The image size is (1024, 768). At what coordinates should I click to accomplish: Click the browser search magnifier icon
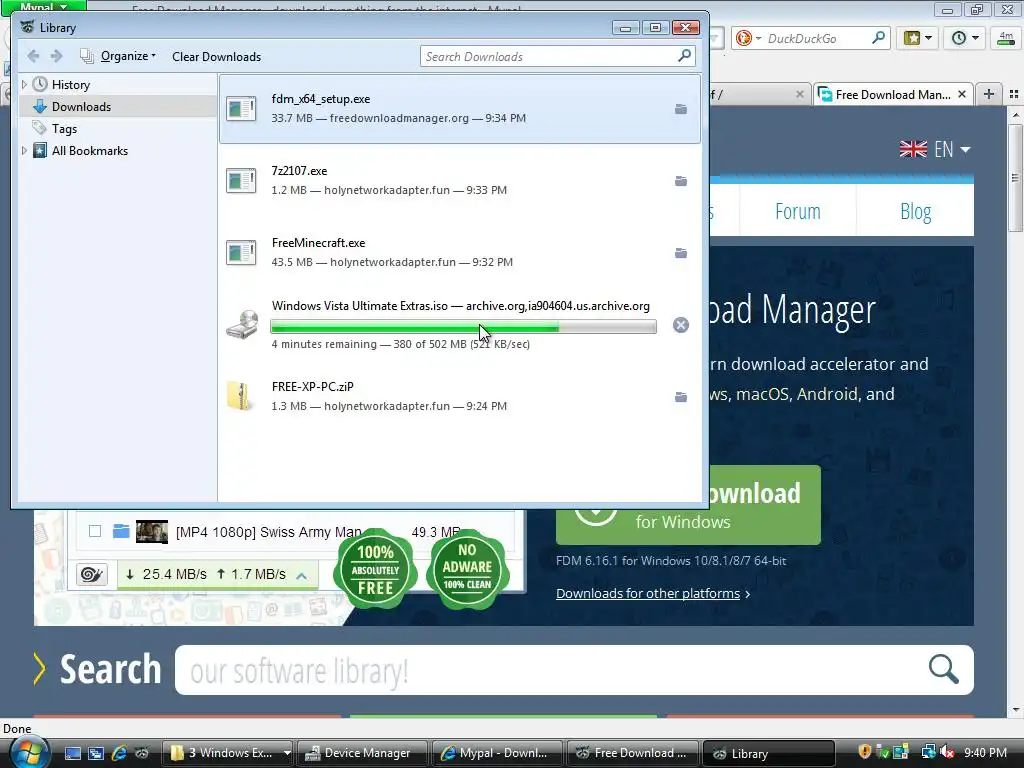click(878, 38)
